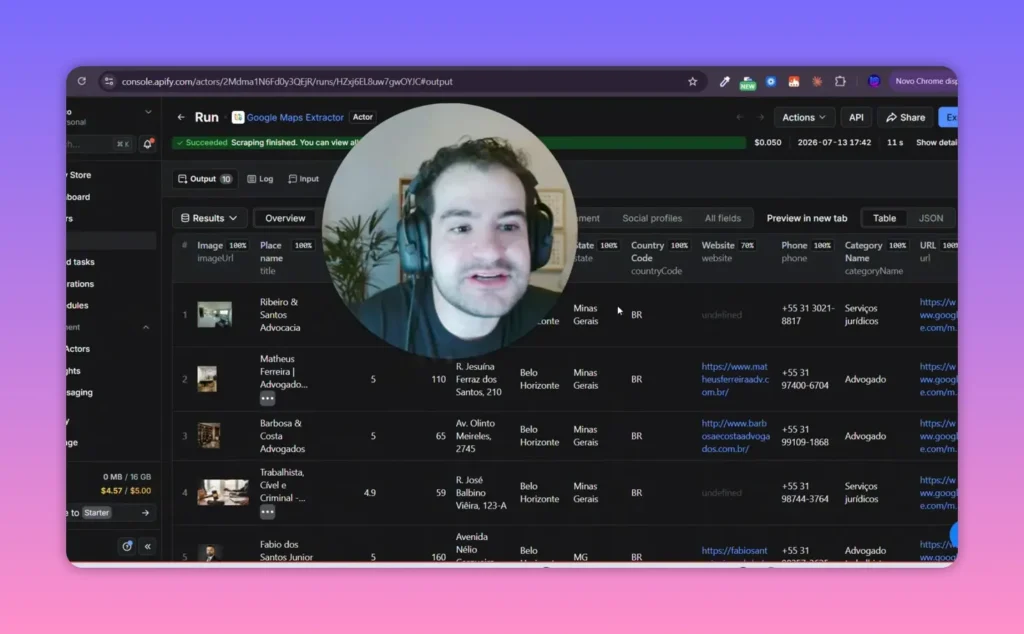1024x634 pixels.
Task: Open the Actions dropdown menu
Action: (x=804, y=118)
